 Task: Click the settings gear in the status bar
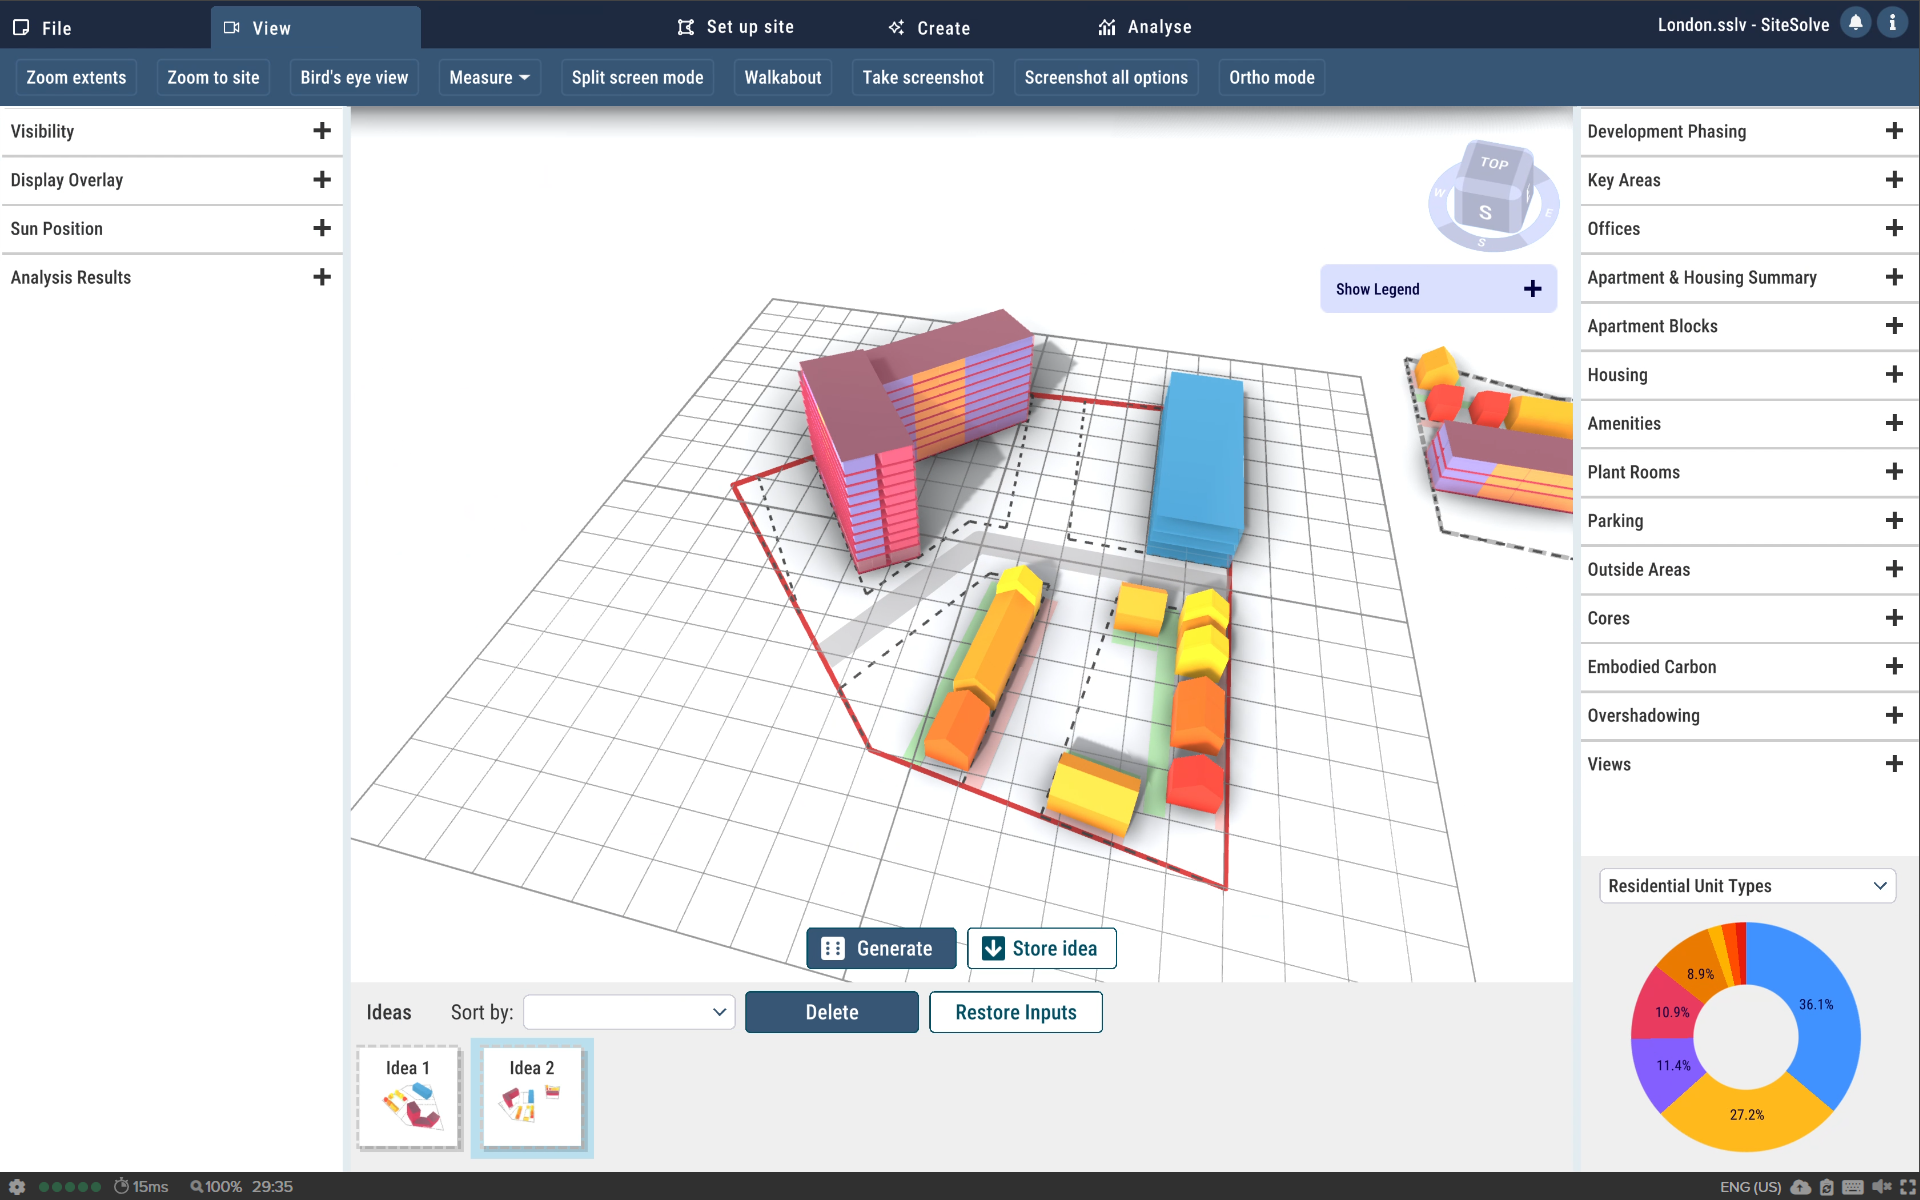coord(17,1187)
